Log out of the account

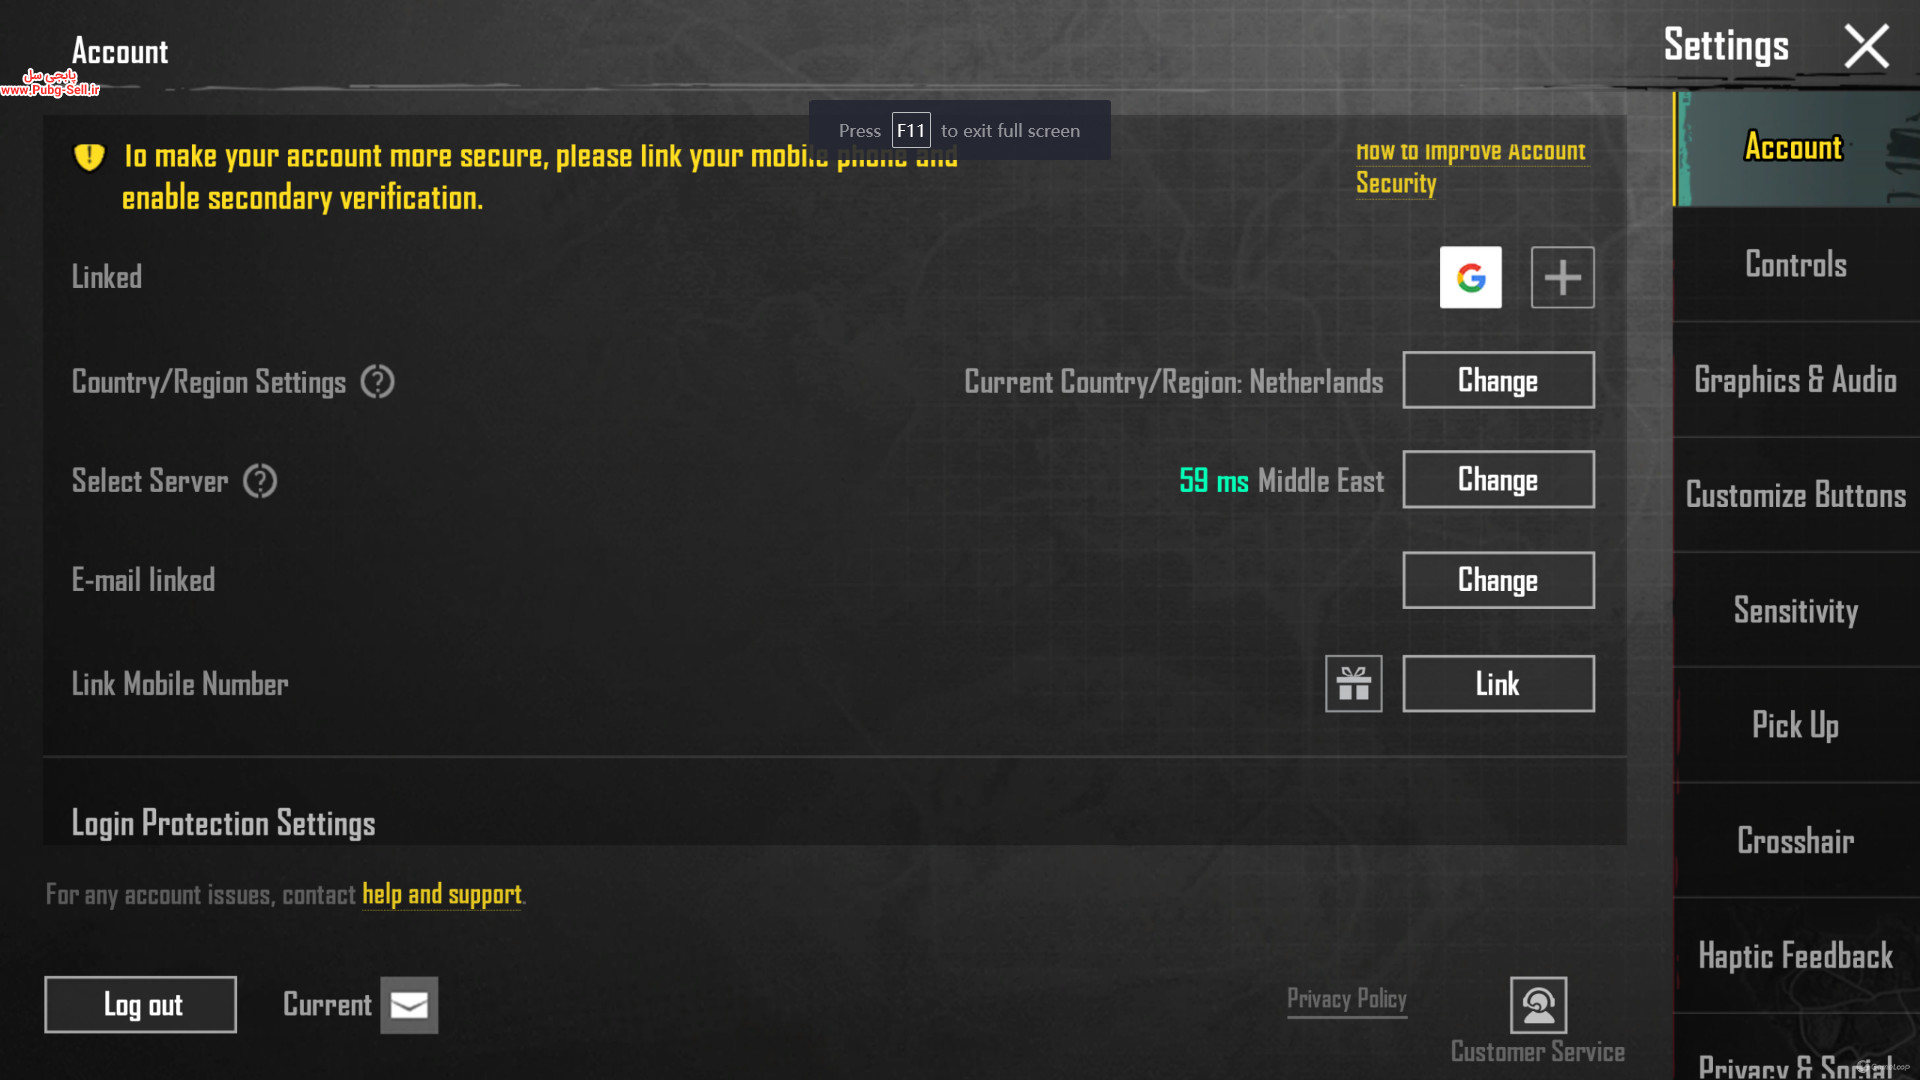pyautogui.click(x=140, y=1005)
